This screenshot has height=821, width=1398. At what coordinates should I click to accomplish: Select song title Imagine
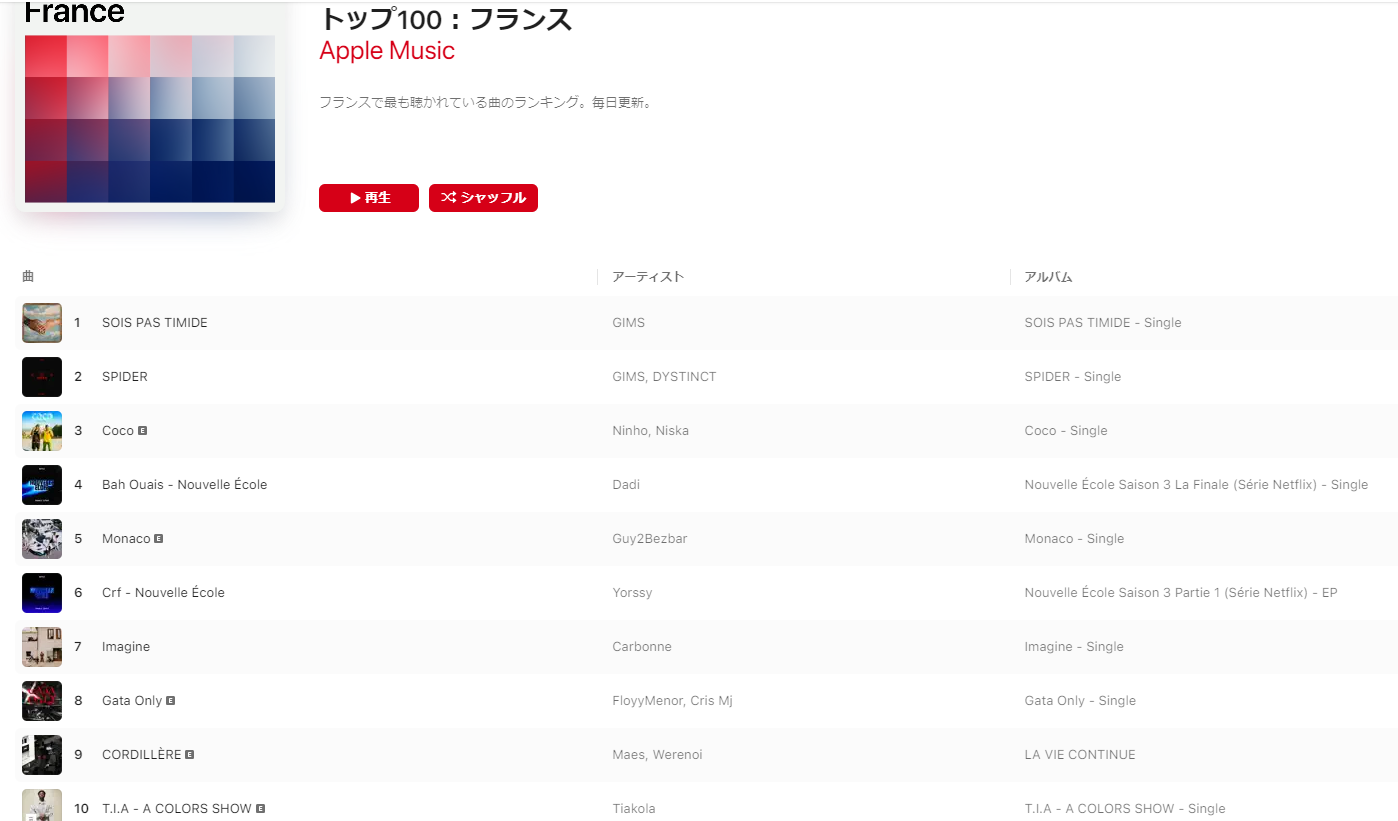coord(126,647)
